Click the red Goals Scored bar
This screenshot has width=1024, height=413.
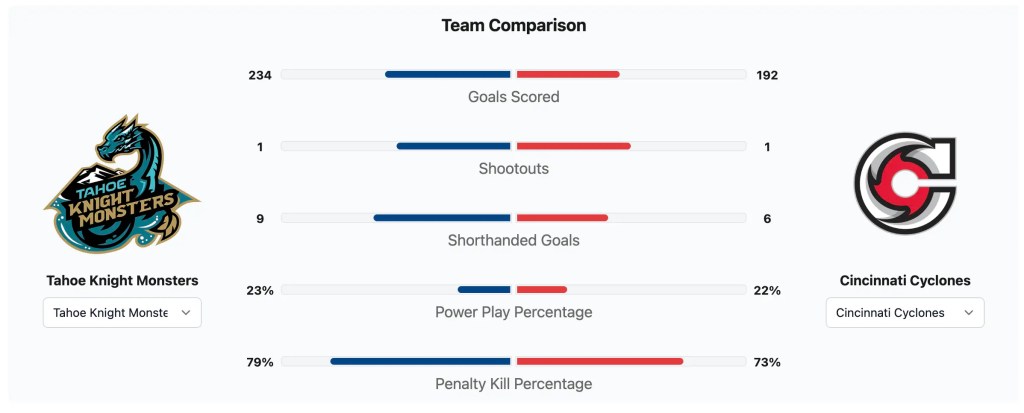[568, 74]
